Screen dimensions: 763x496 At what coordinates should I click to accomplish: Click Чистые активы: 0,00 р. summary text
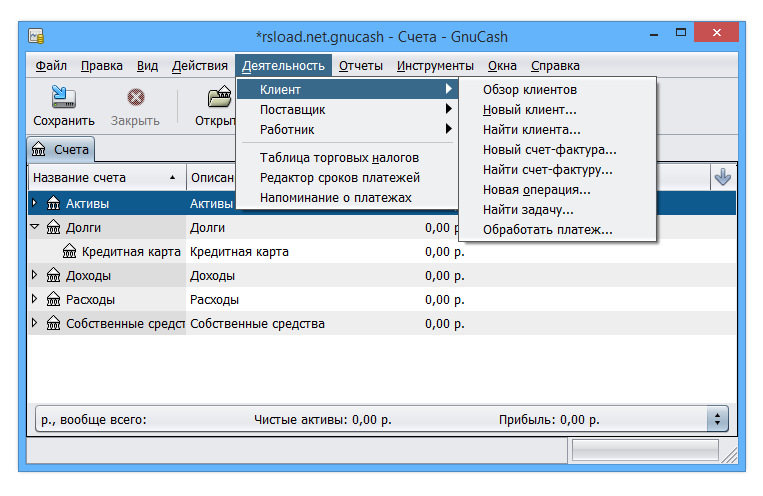point(323,420)
